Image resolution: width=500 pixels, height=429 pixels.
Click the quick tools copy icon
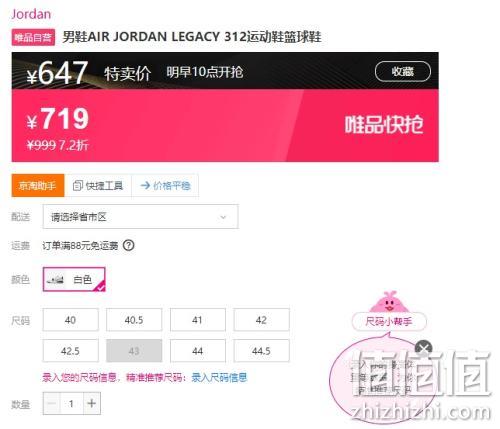(x=78, y=185)
